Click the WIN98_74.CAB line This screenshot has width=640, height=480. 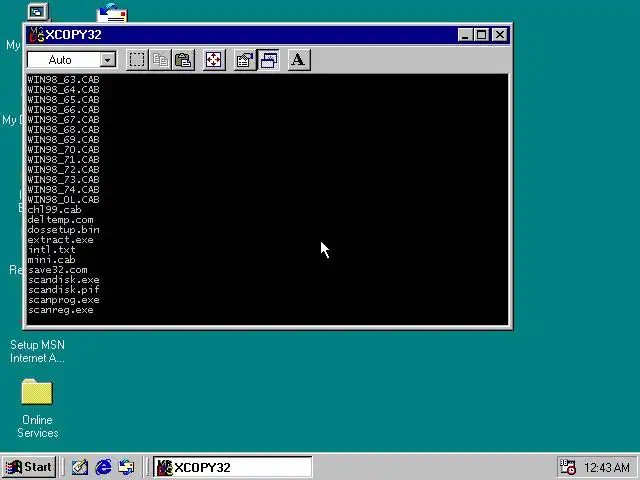click(x=63, y=189)
